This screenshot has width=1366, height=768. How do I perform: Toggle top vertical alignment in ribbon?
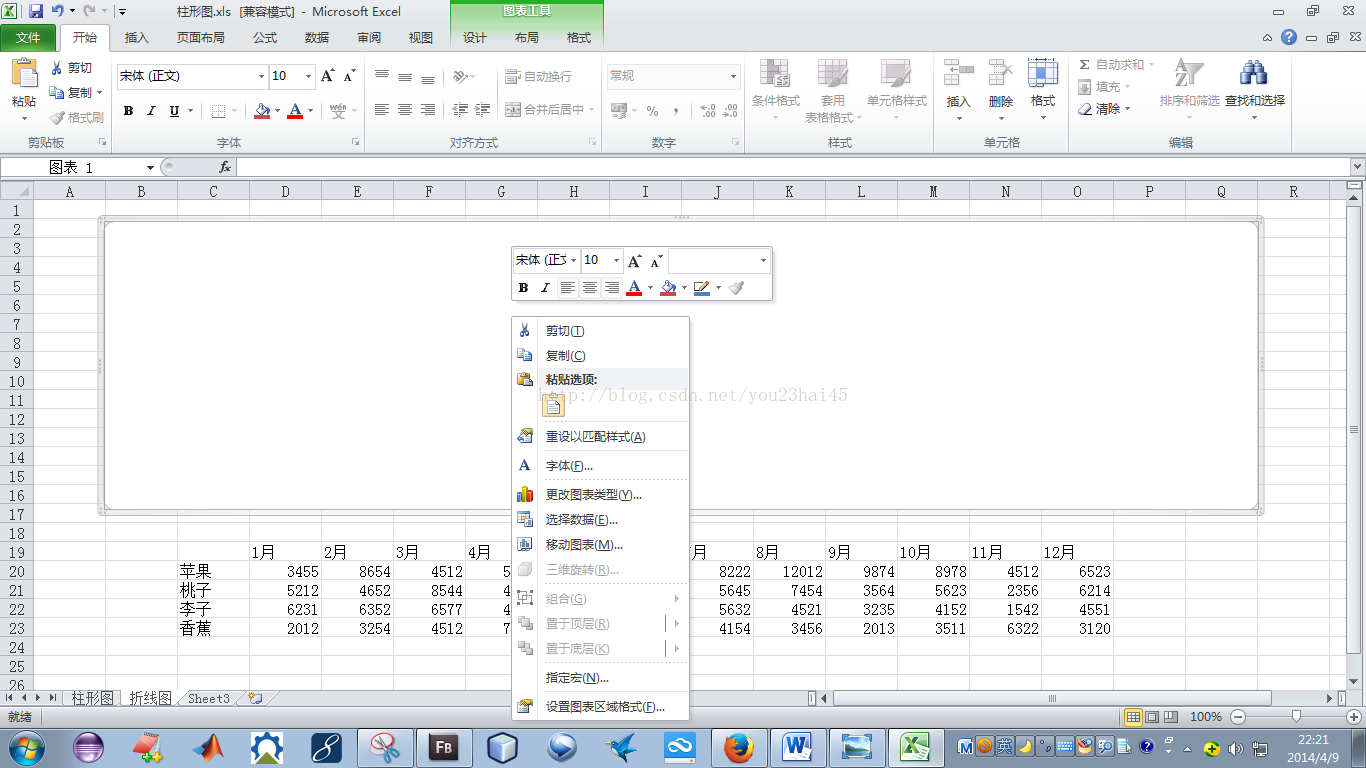tap(381, 76)
